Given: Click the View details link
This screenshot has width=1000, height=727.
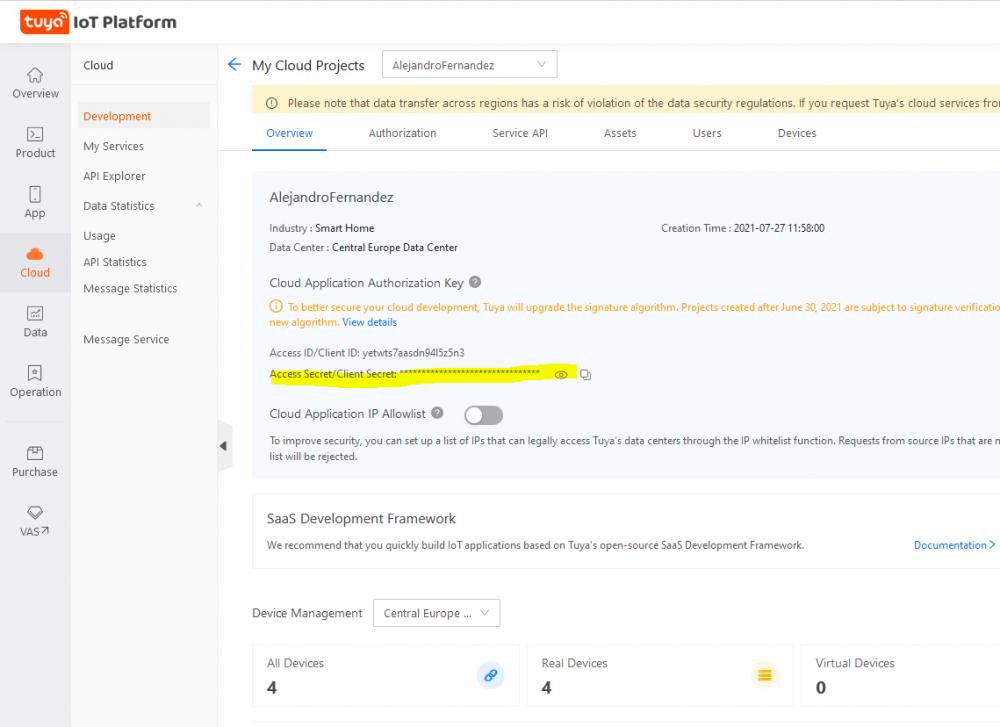Looking at the screenshot, I should point(369,322).
